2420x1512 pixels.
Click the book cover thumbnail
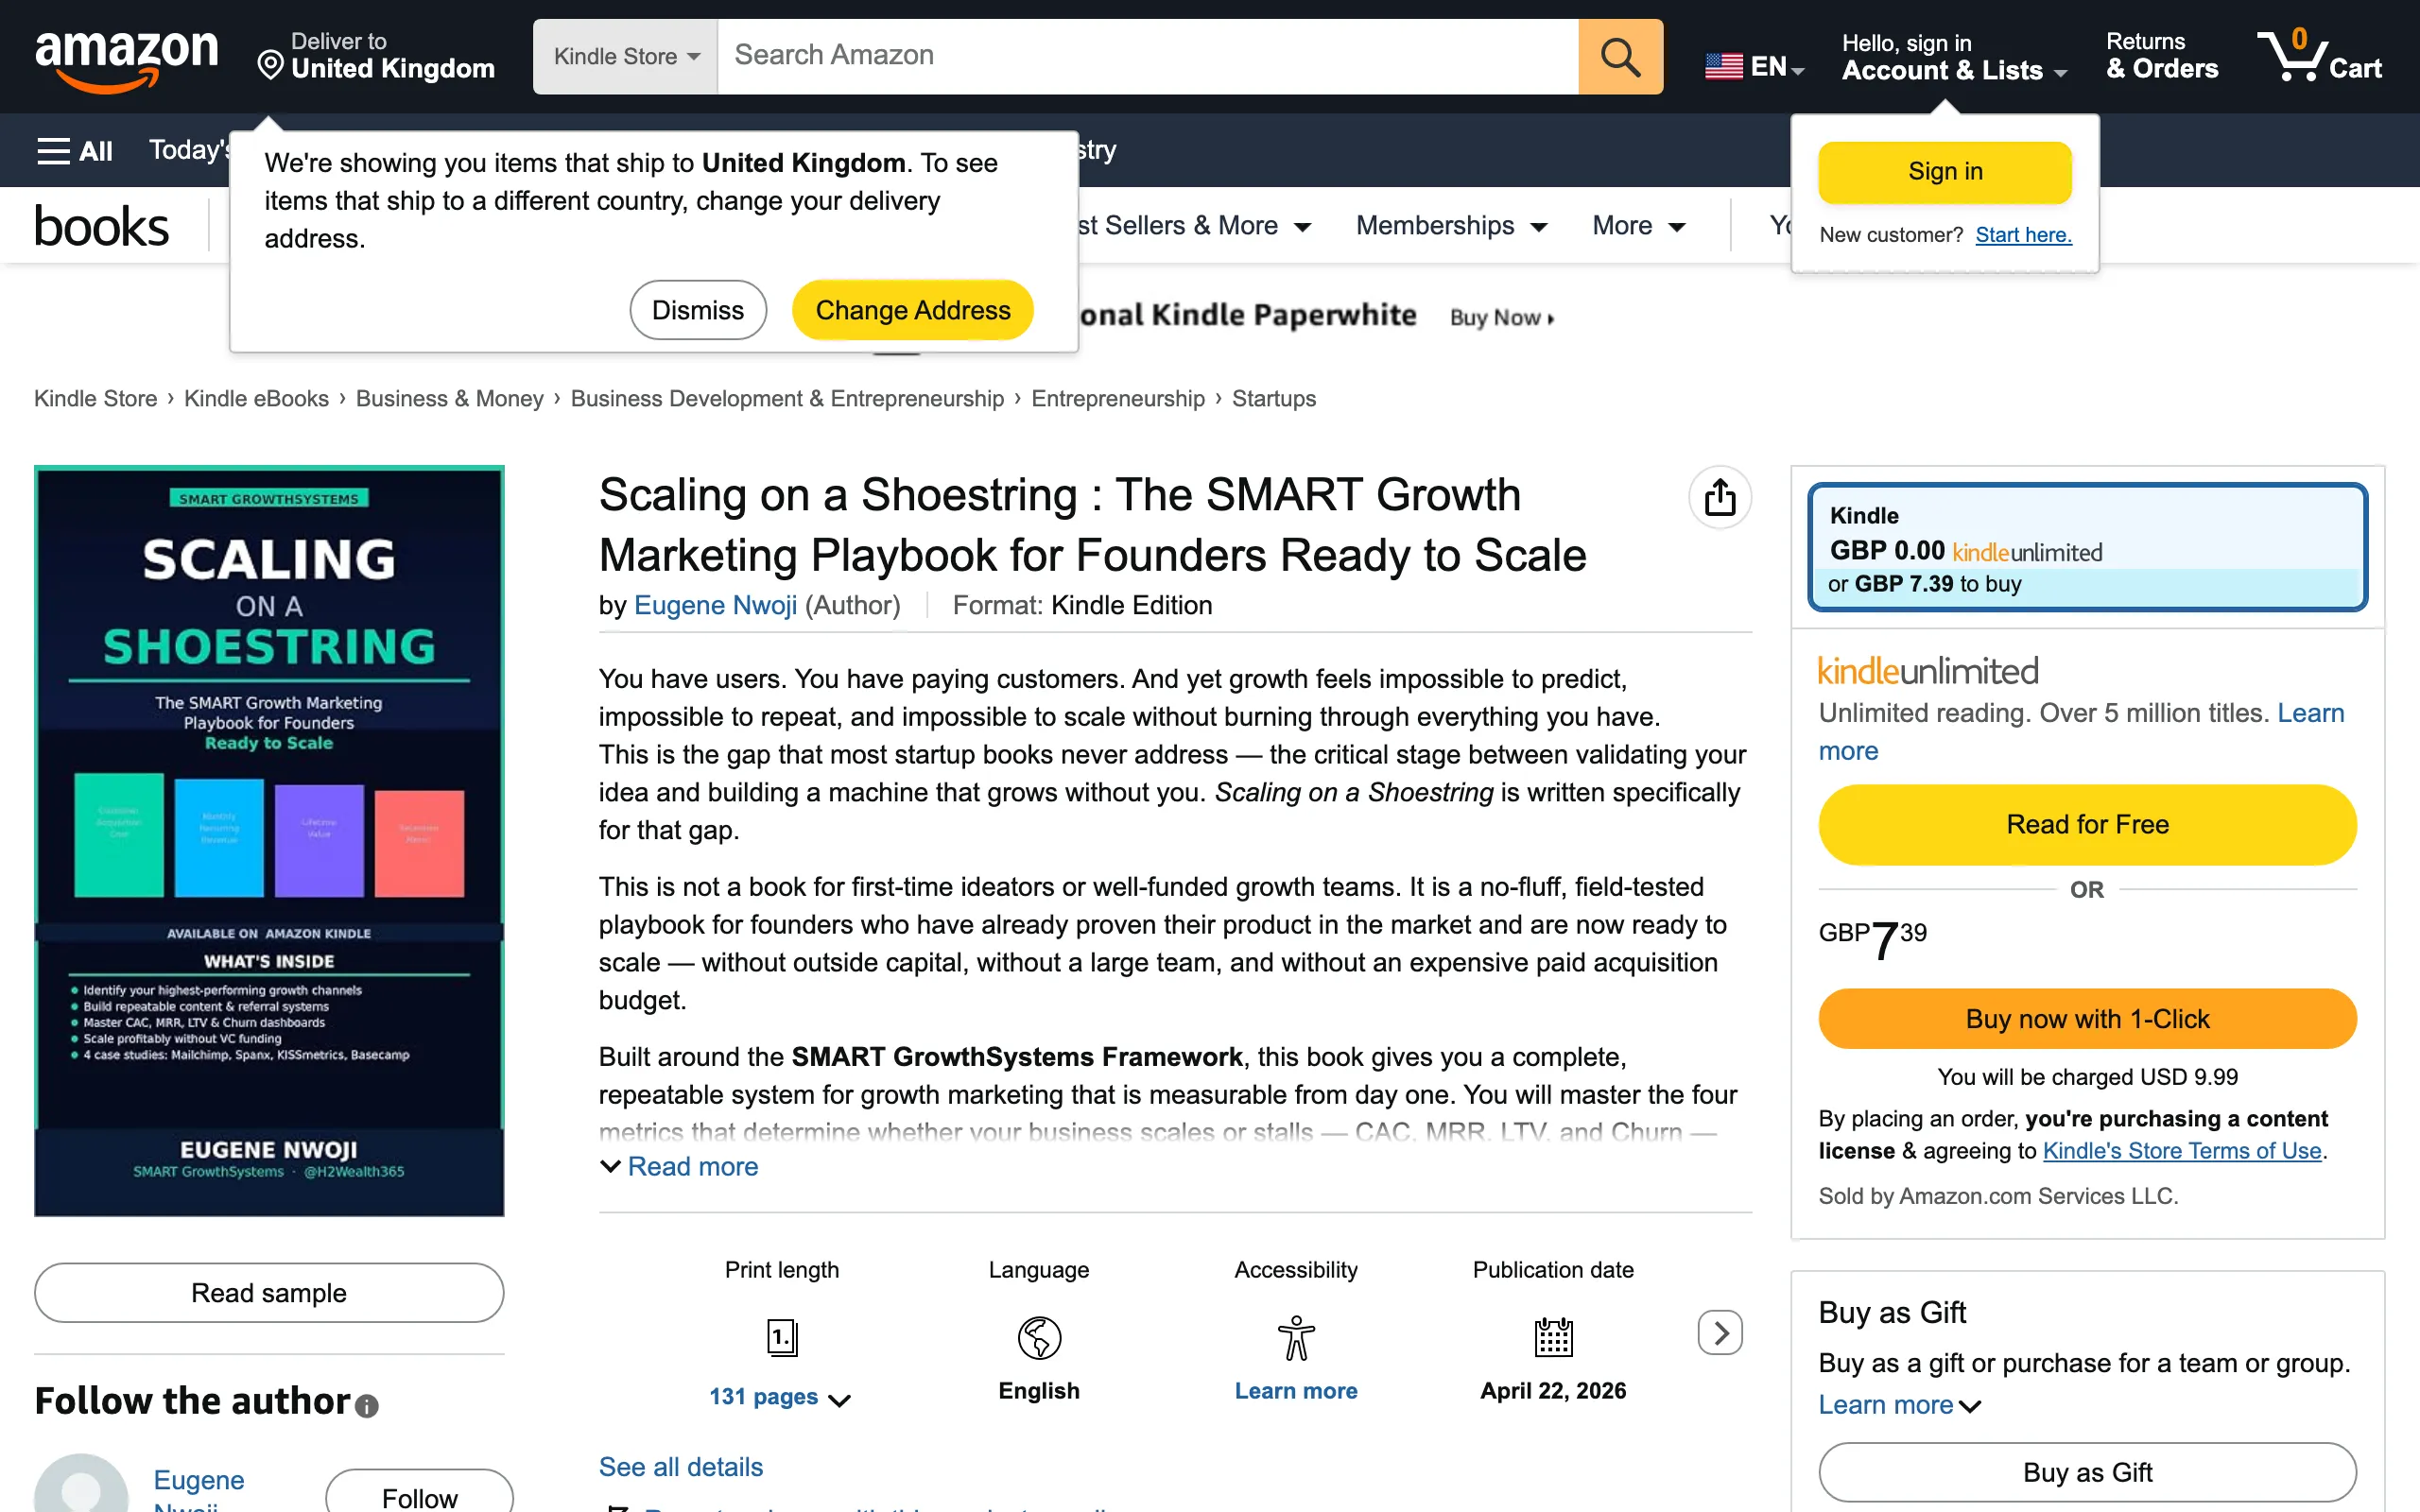click(x=269, y=841)
